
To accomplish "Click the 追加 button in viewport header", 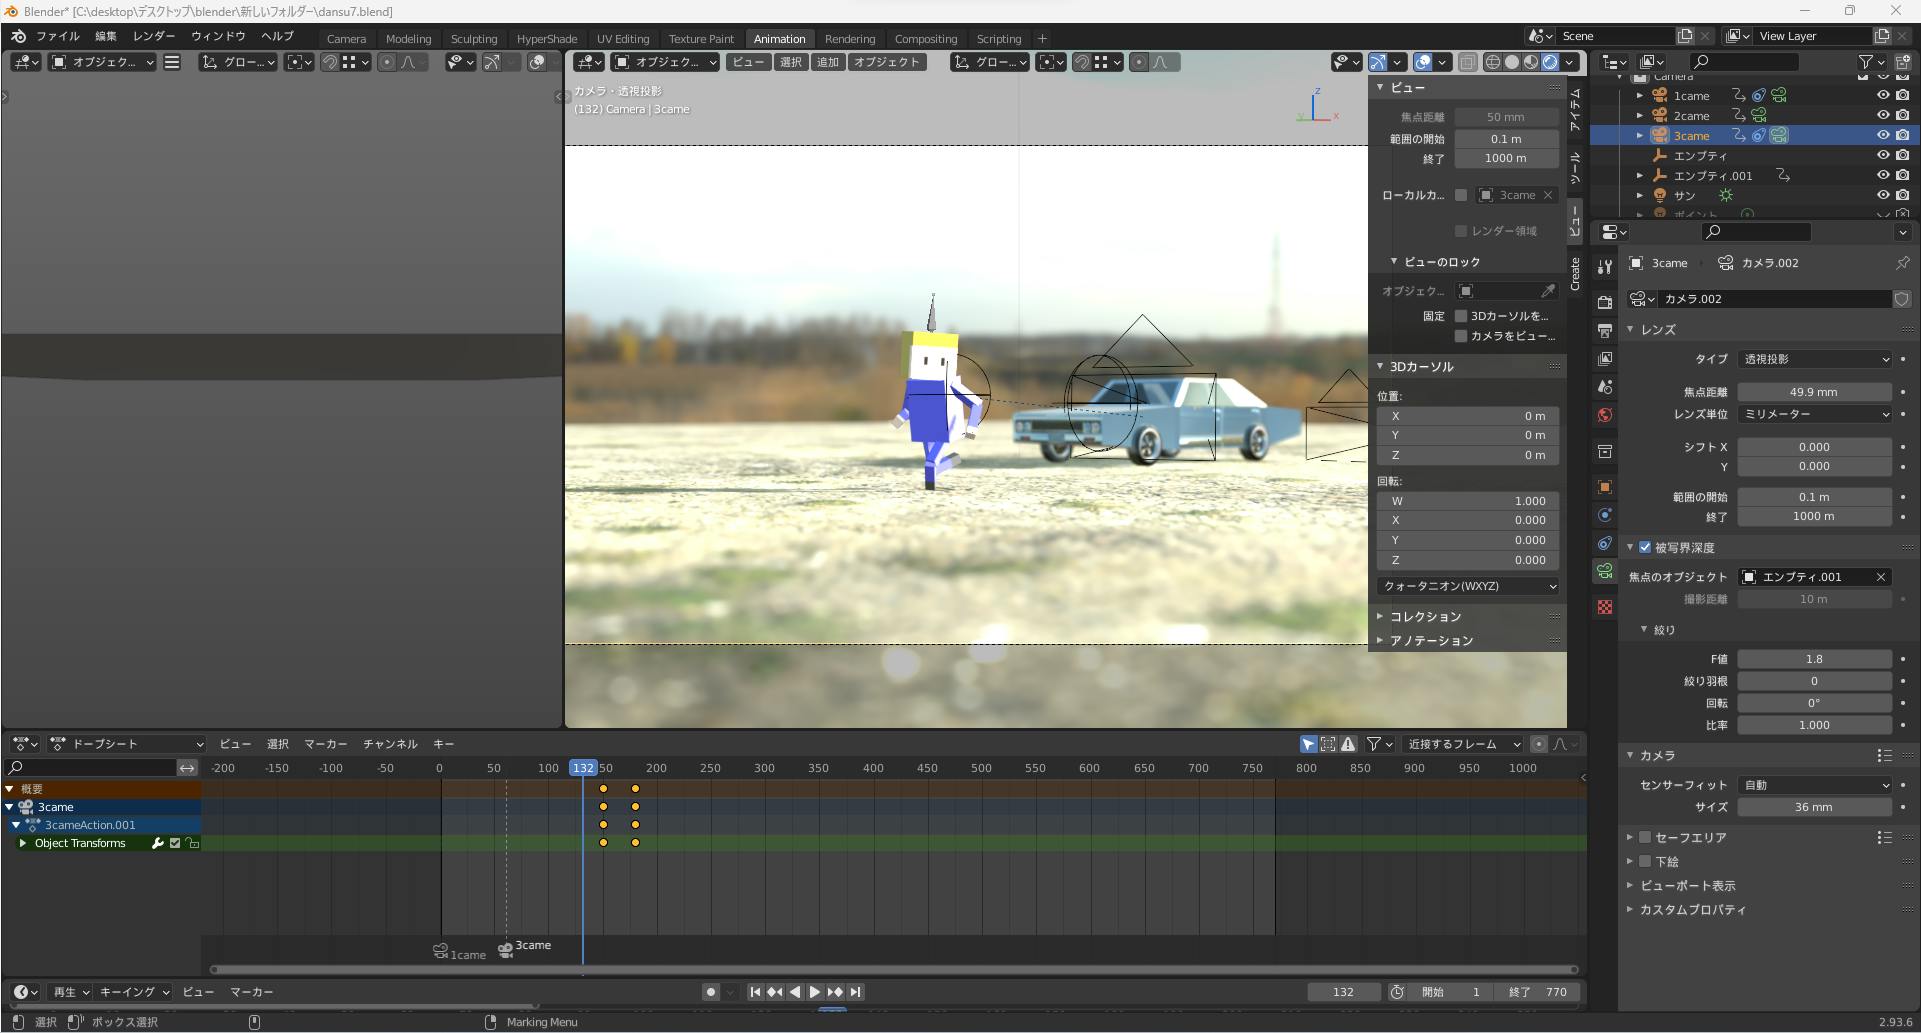I will (827, 62).
